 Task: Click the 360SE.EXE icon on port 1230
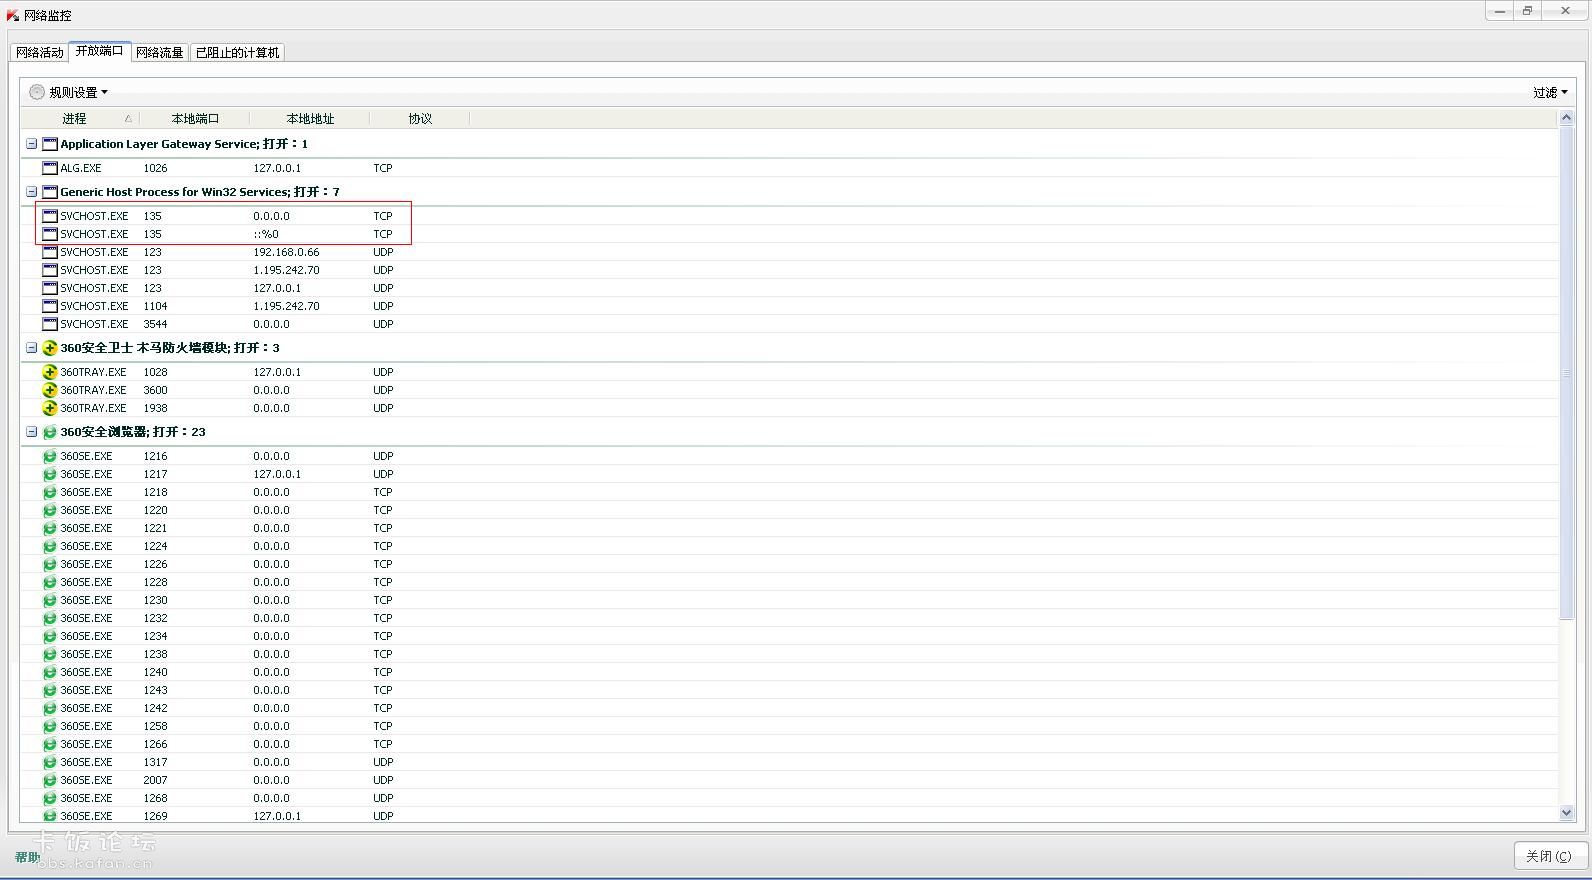(50, 600)
